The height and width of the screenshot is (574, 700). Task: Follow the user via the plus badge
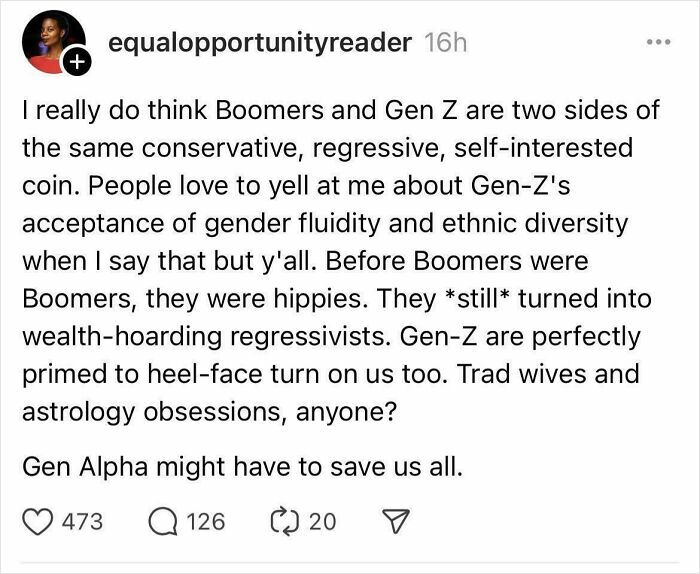[x=77, y=62]
